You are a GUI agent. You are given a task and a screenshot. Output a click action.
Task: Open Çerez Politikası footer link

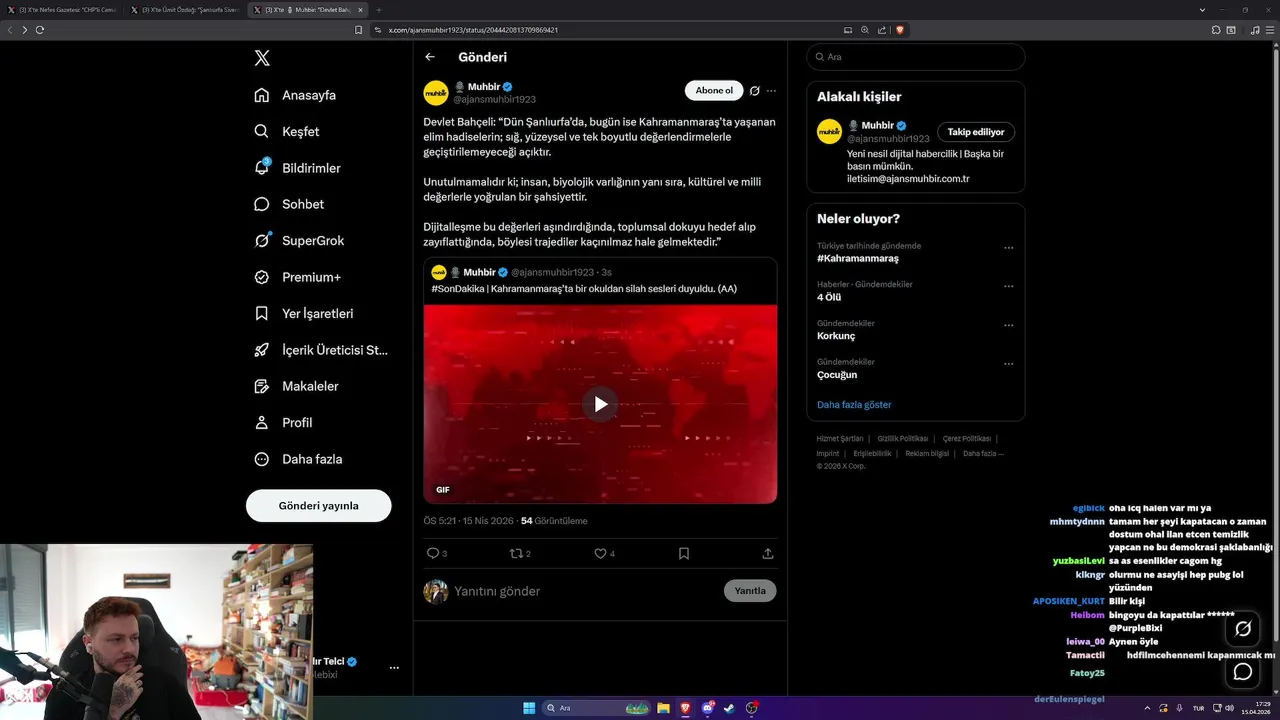(x=967, y=439)
